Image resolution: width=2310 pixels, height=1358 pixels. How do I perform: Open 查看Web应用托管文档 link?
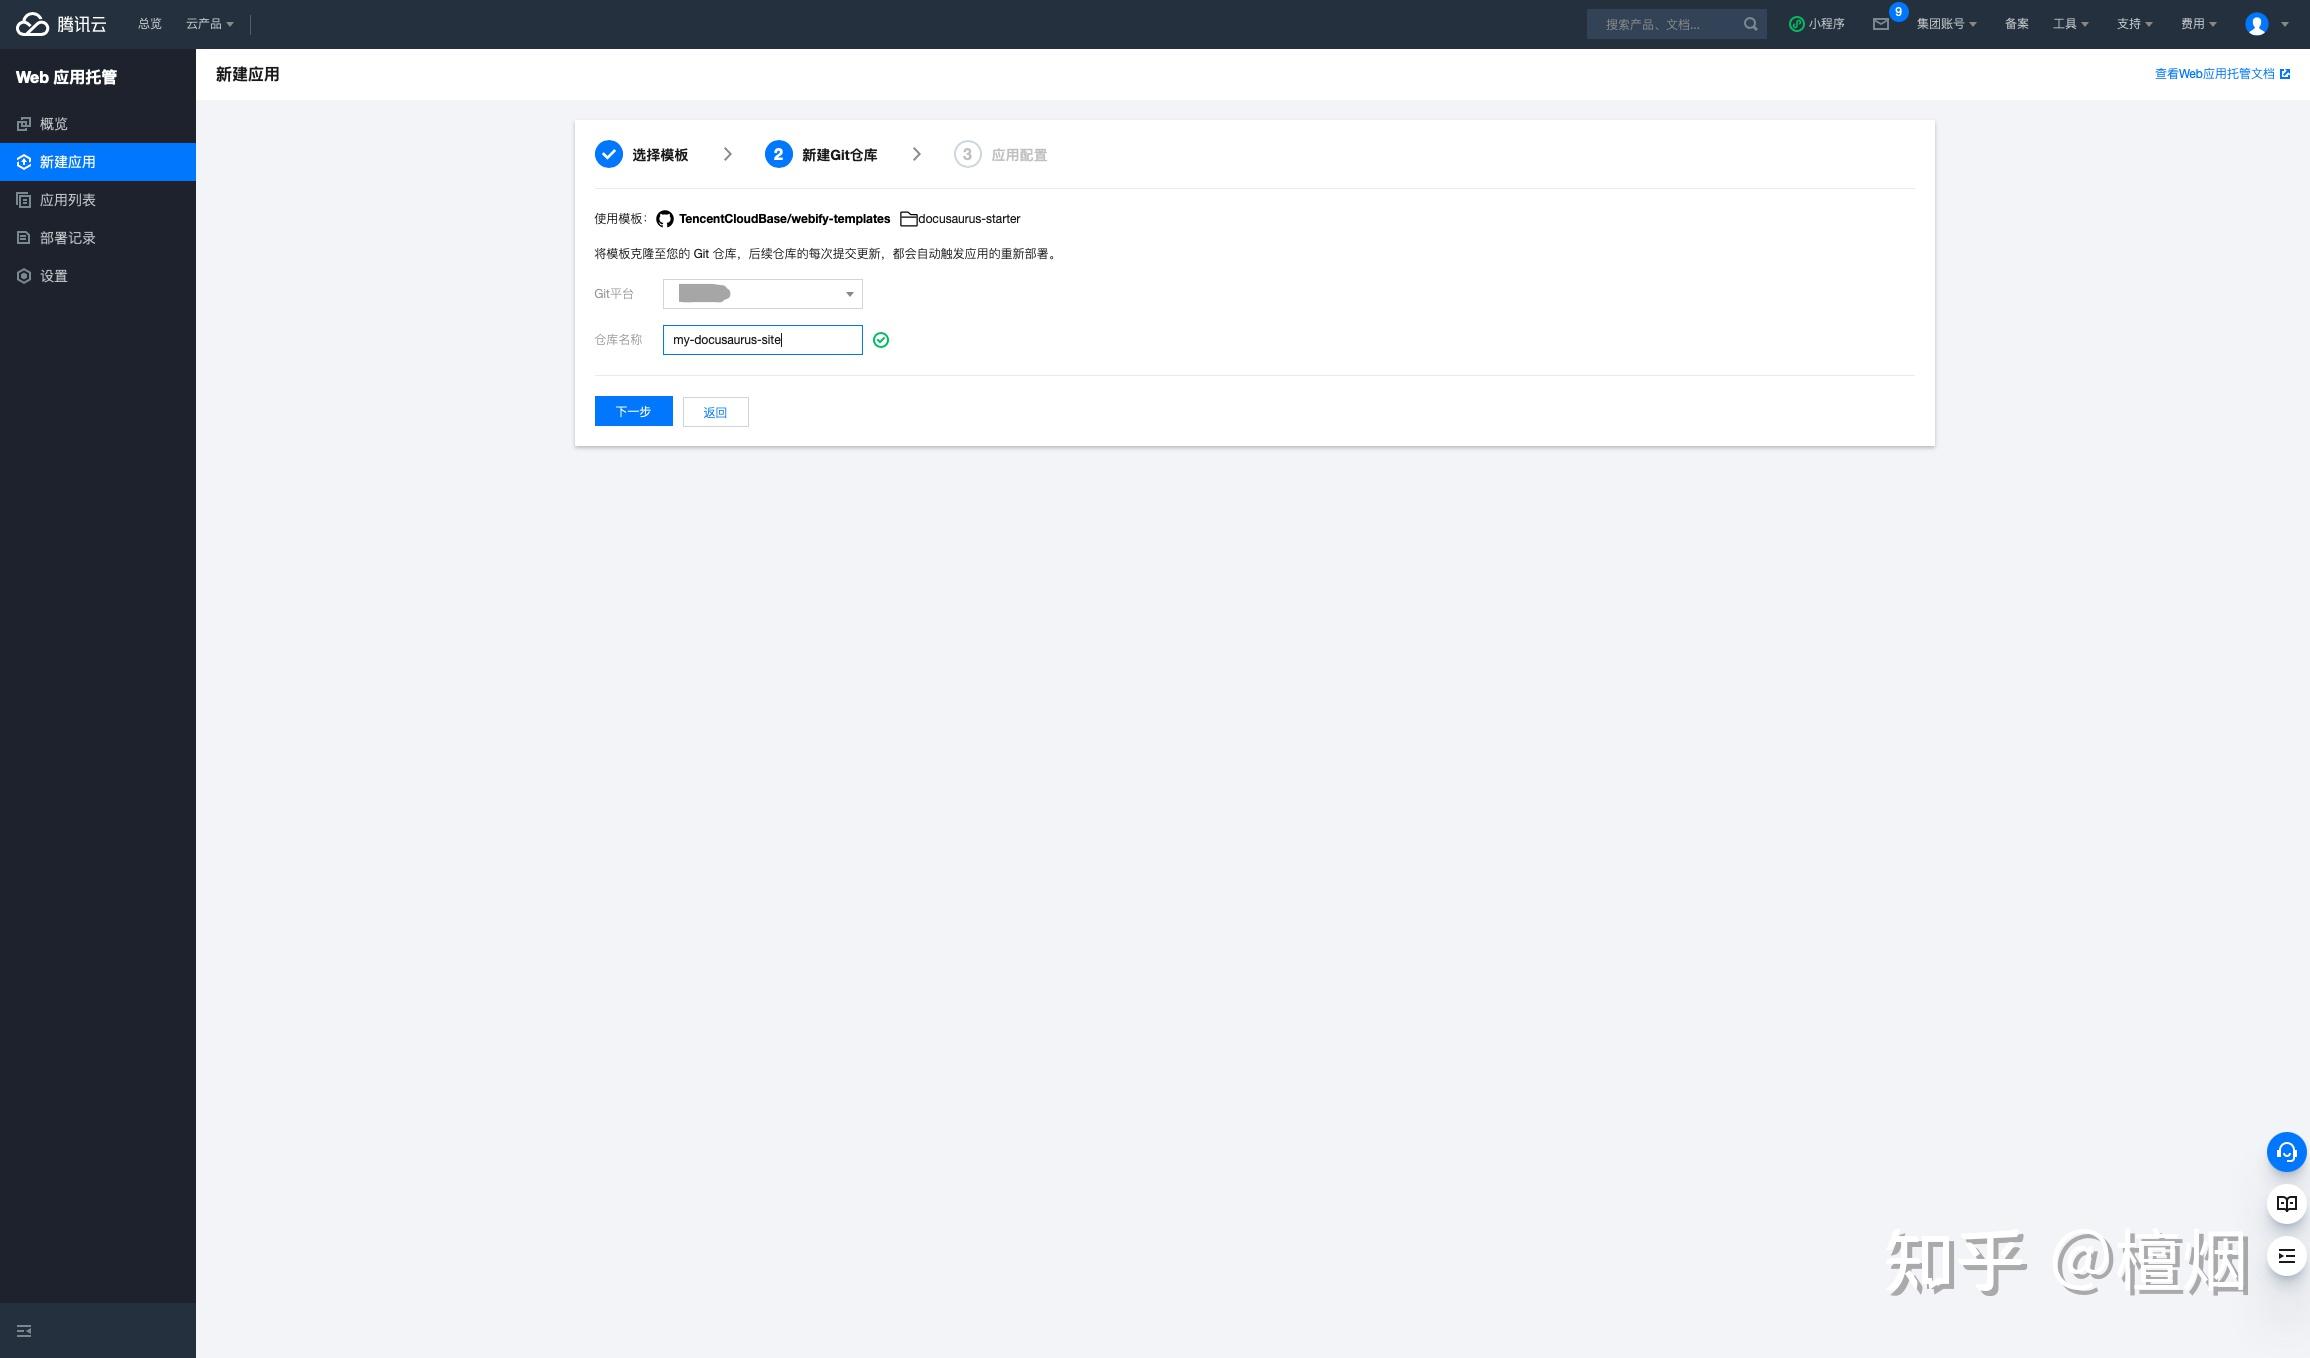click(2222, 74)
